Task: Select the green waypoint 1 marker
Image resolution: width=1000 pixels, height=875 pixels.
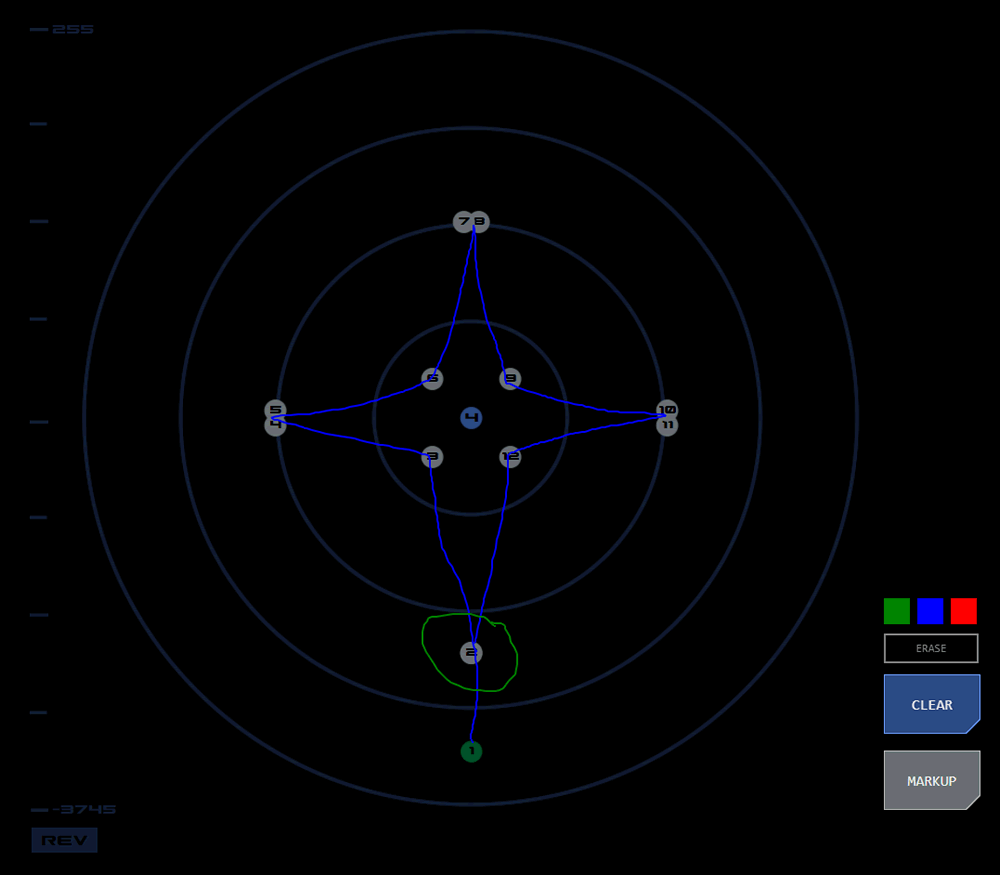Action: click(x=471, y=751)
